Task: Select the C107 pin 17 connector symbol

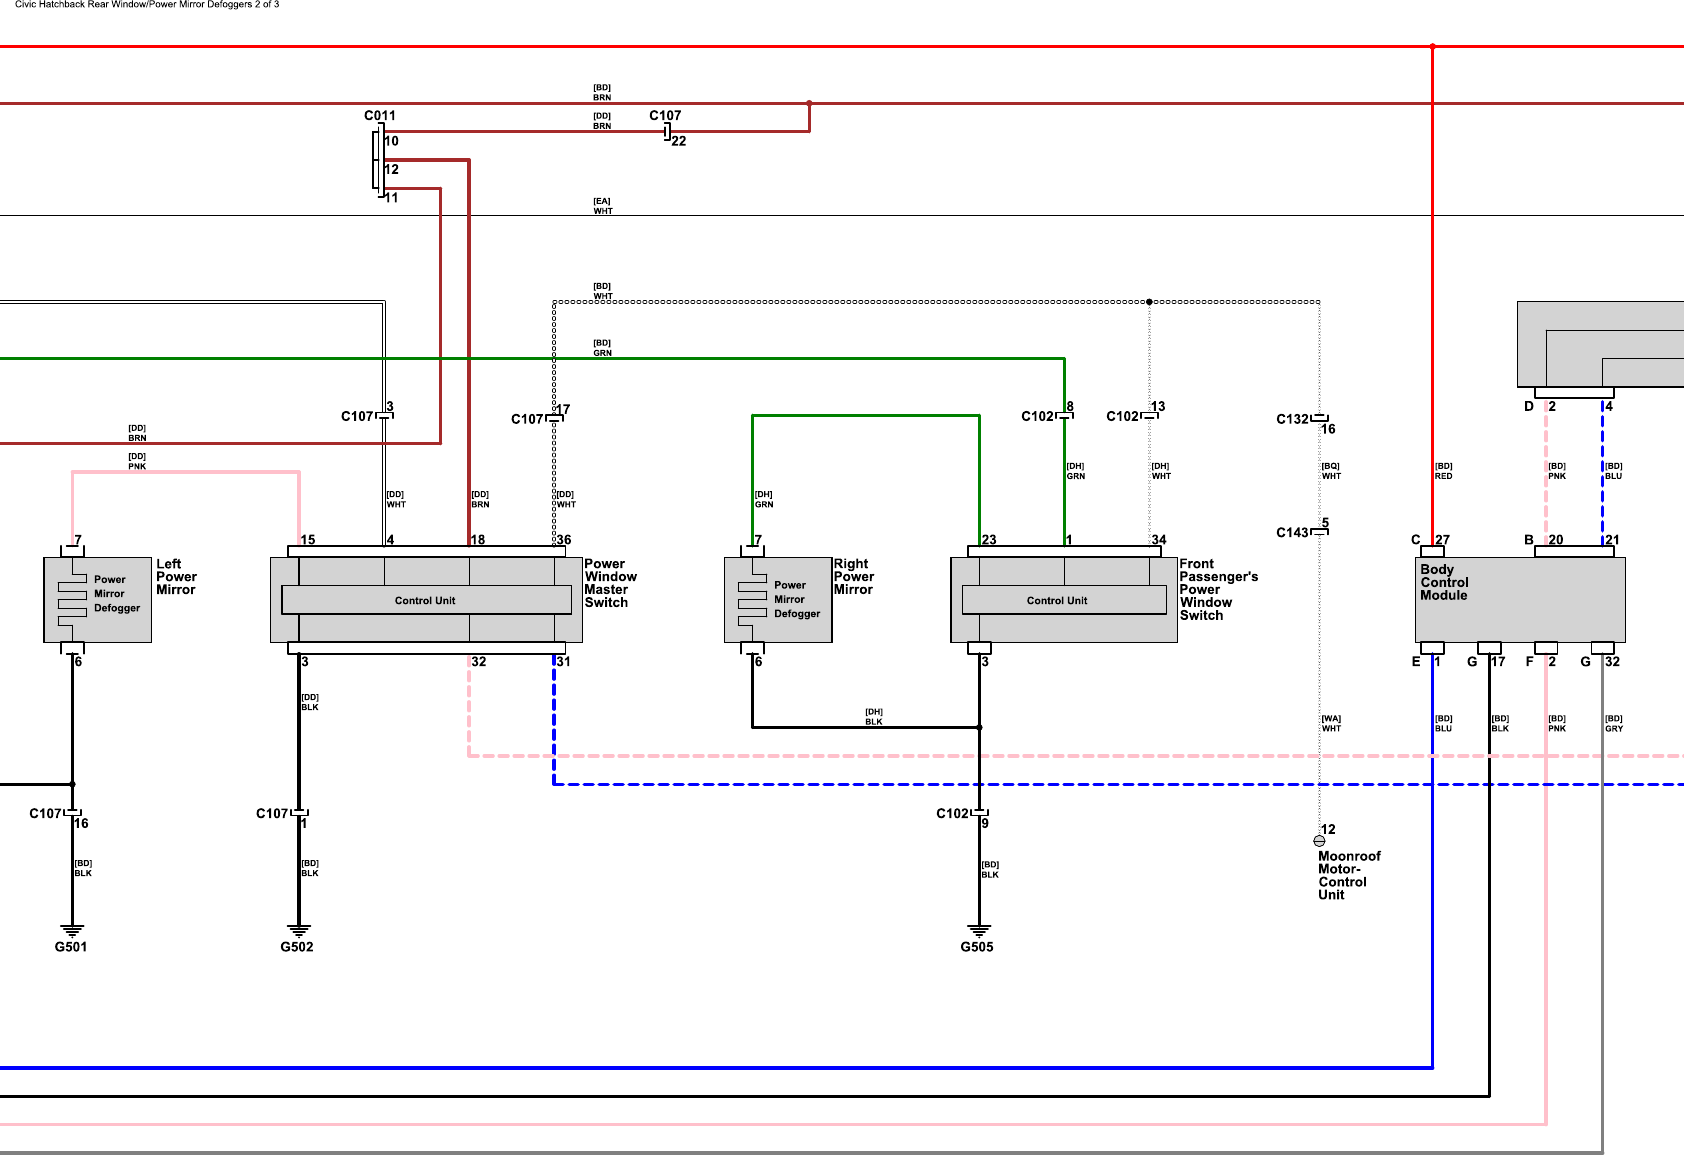Action: 554,418
